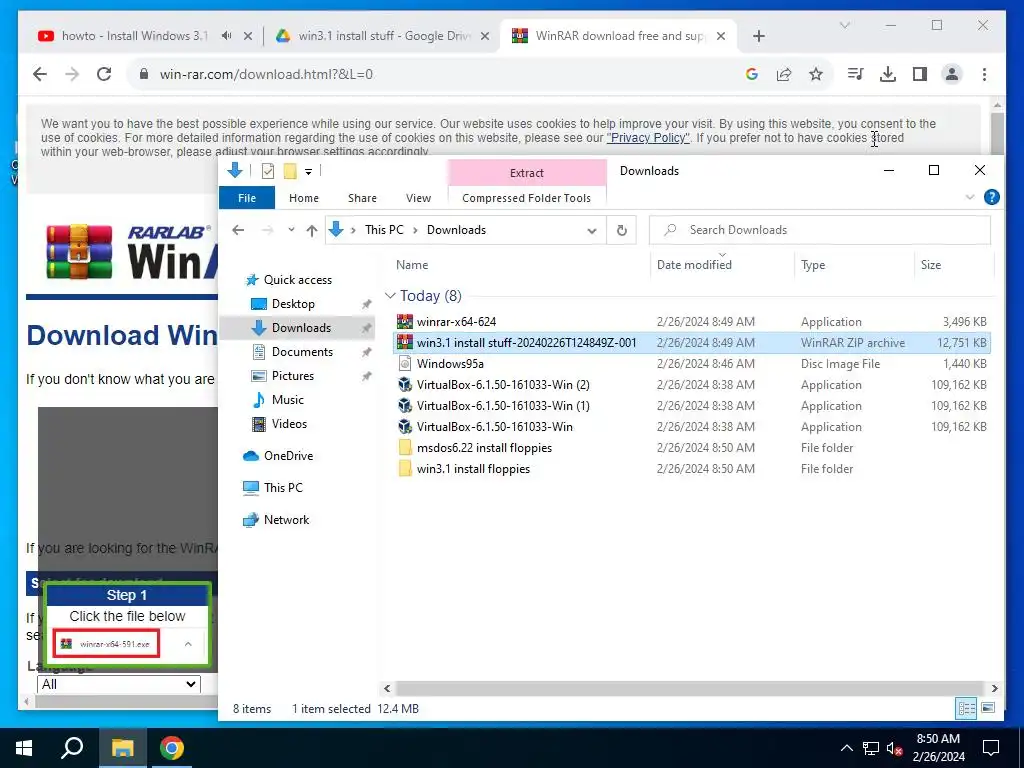Click the Explorer horizontal scrollbar

click(689, 688)
